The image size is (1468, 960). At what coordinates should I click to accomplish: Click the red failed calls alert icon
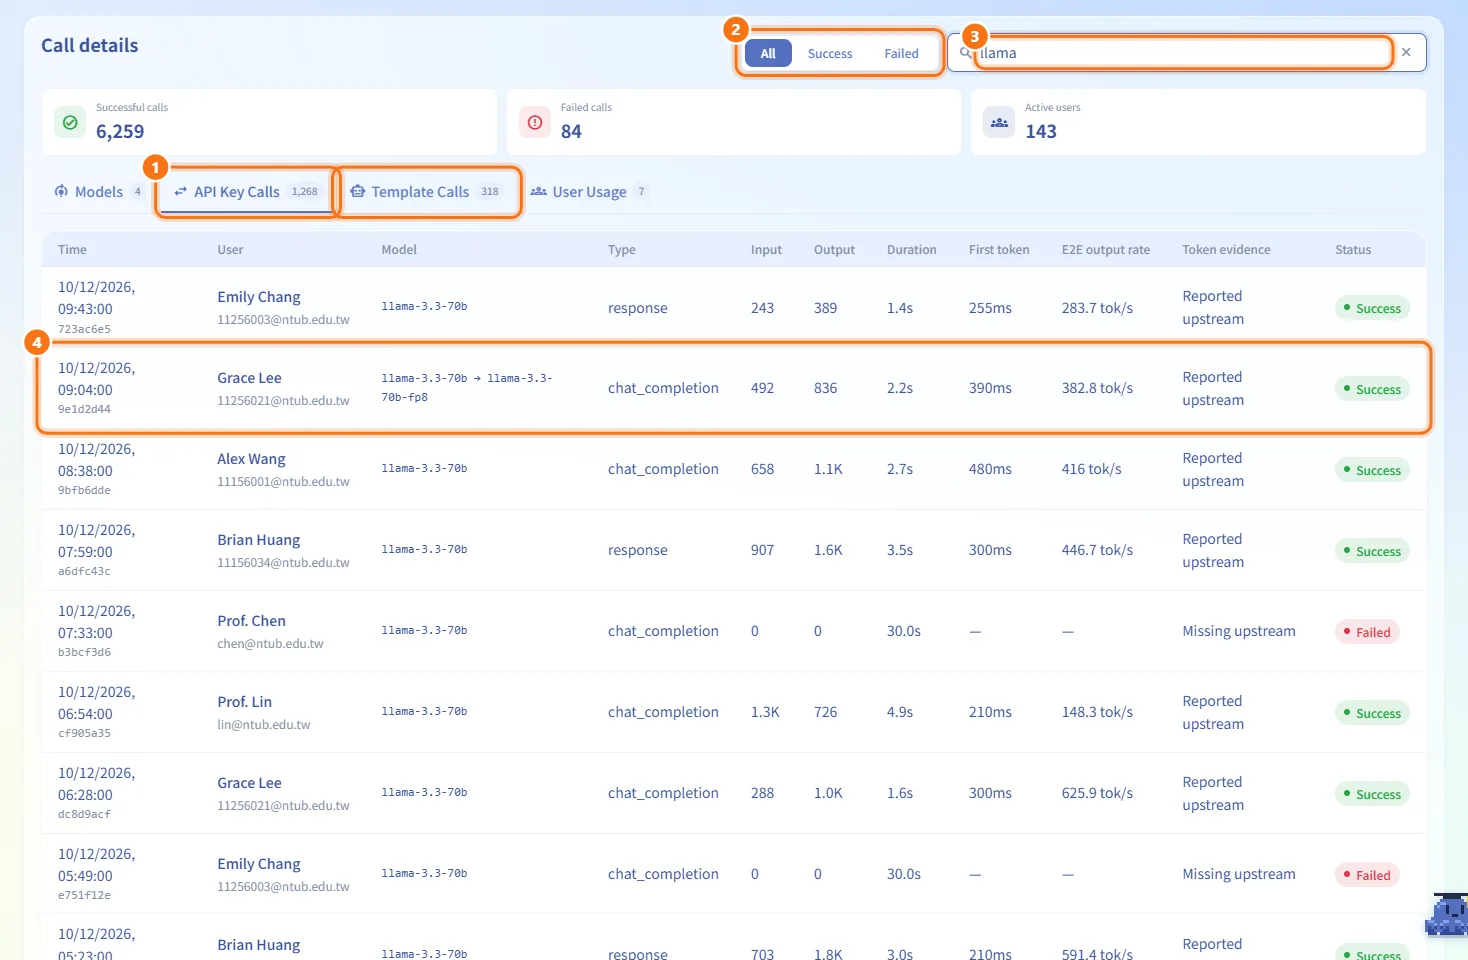point(535,122)
